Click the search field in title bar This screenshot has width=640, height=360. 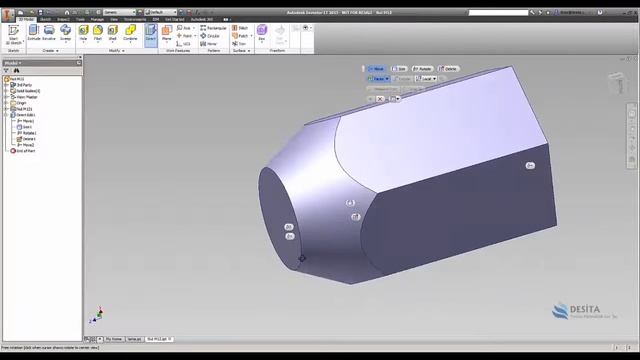point(498,13)
